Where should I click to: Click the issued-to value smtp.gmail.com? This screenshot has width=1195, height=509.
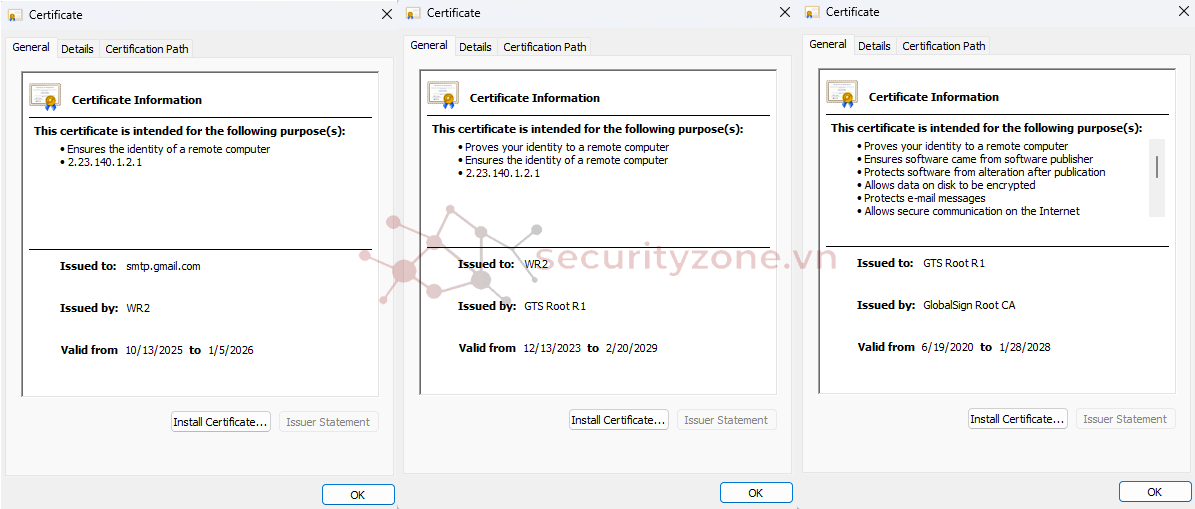(163, 267)
